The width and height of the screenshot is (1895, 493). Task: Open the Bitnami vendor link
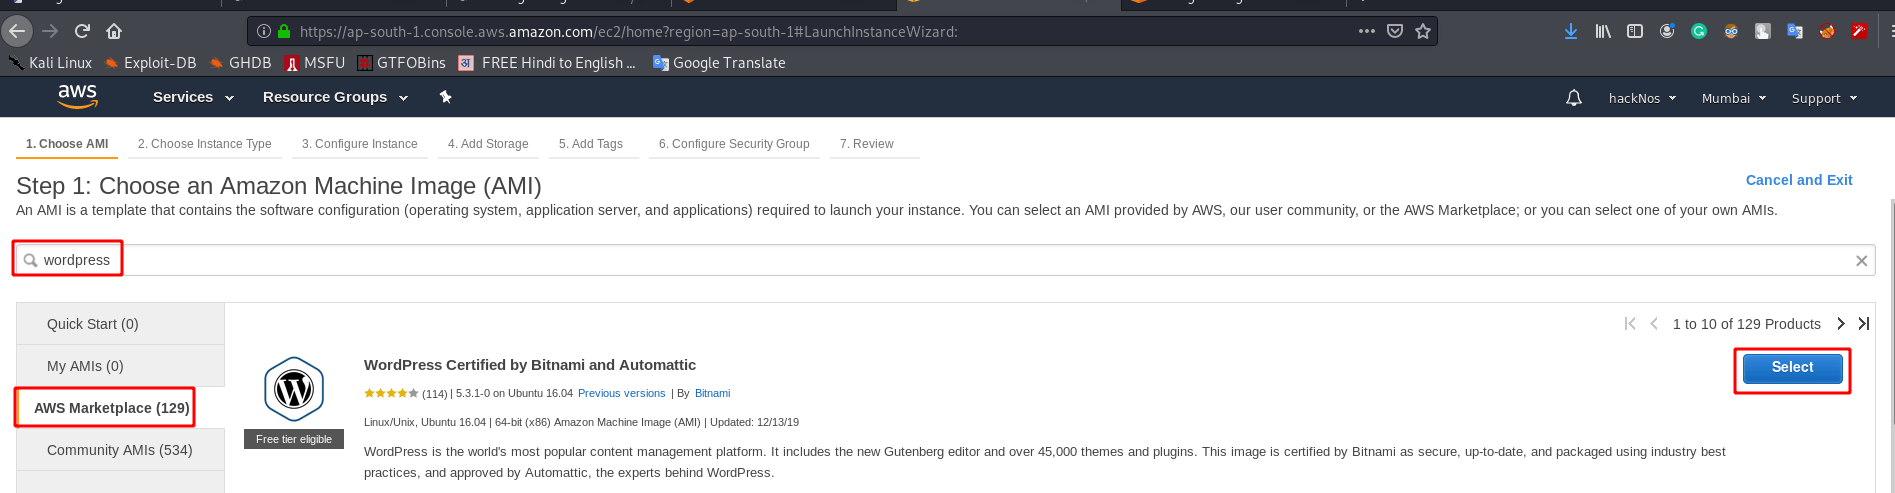(712, 393)
